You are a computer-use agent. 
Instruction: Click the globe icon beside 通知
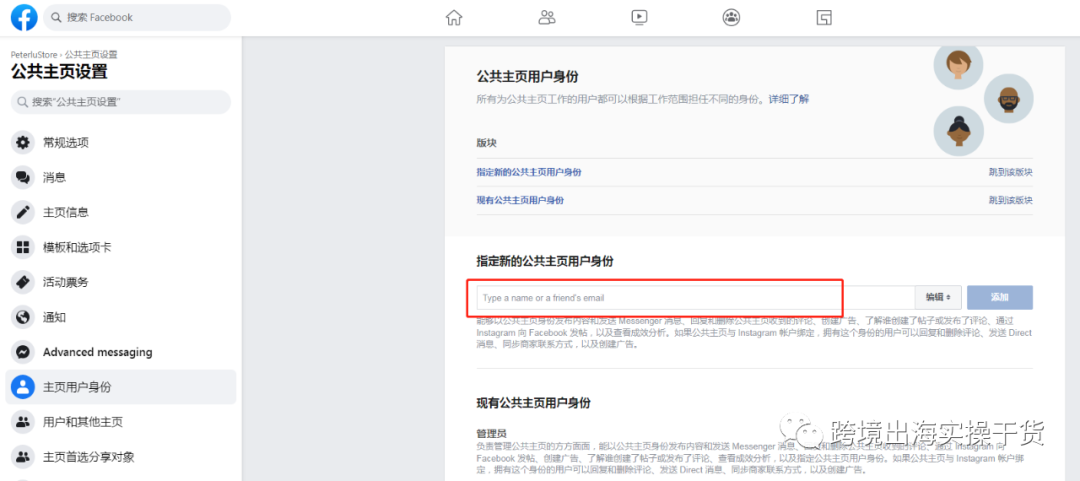click(23, 317)
